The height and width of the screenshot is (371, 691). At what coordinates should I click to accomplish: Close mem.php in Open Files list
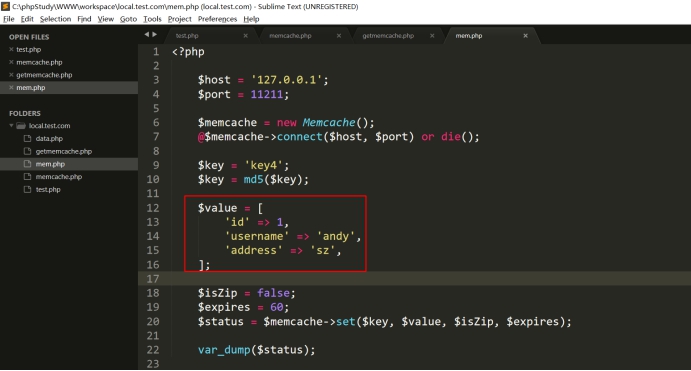click(x=11, y=88)
